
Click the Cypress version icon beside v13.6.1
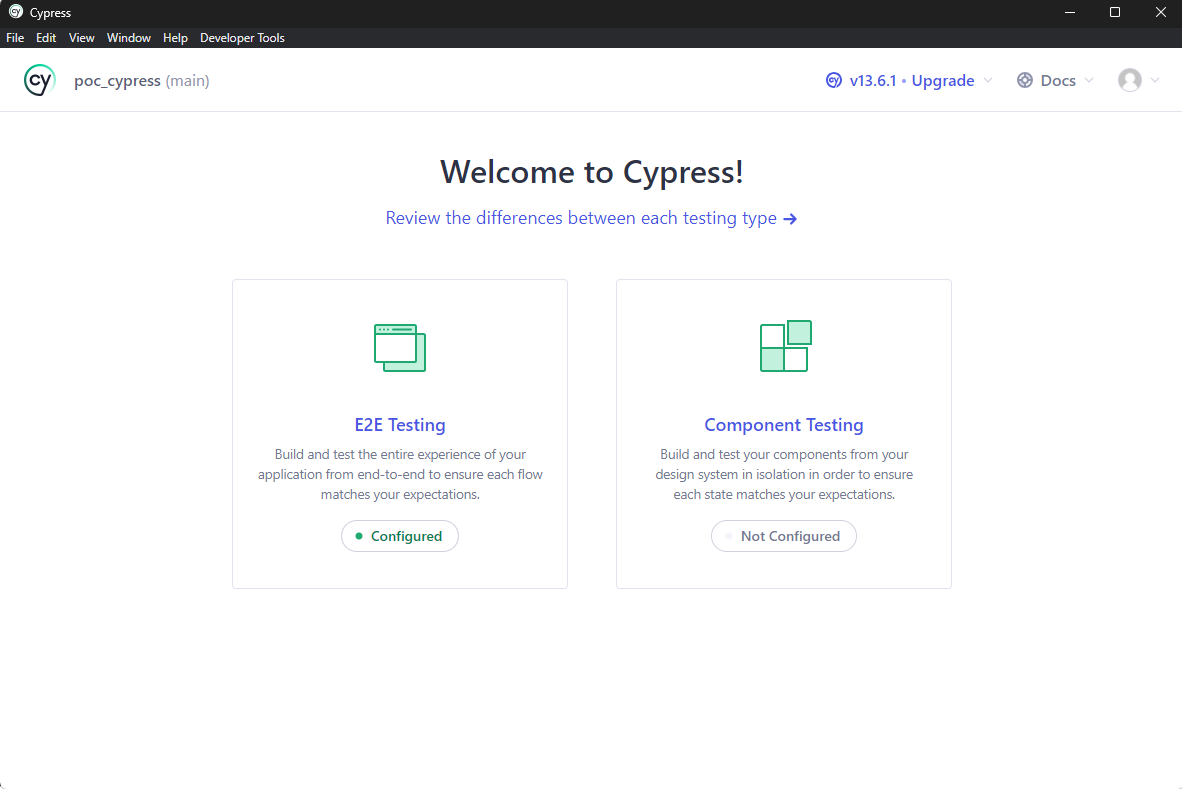pyautogui.click(x=833, y=81)
